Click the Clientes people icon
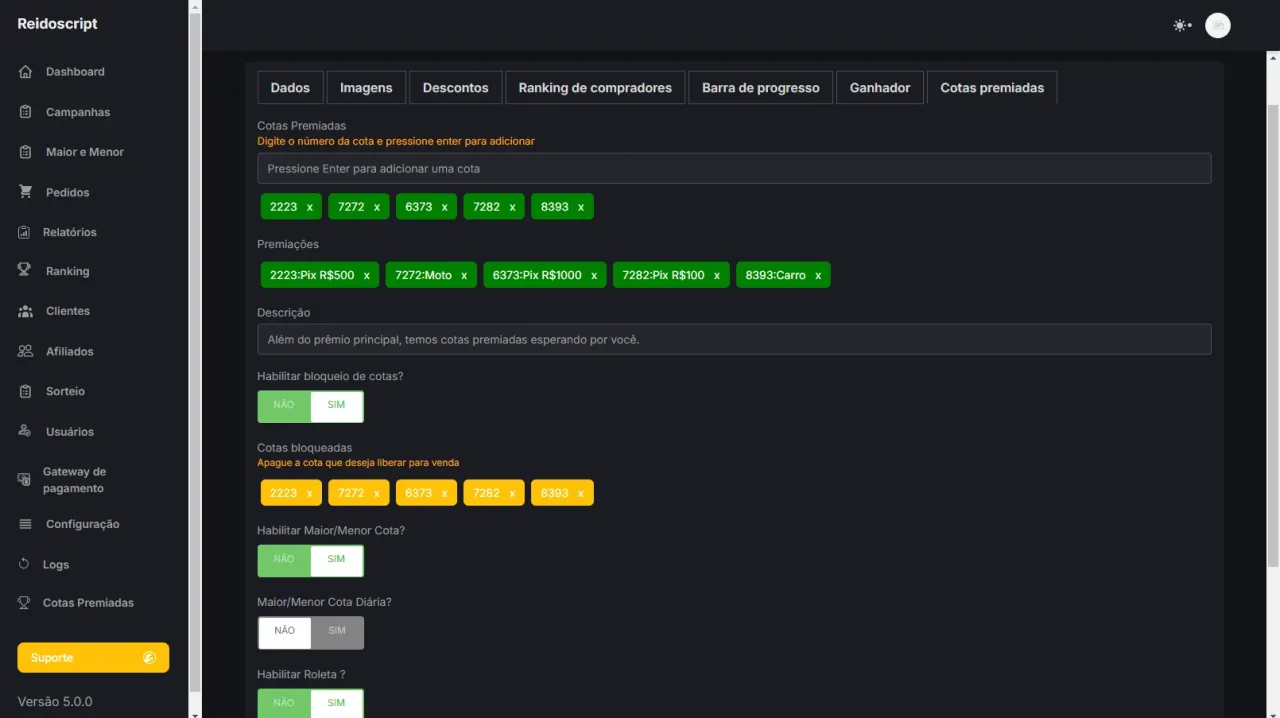The width and height of the screenshot is (1280, 718). tap(25, 311)
